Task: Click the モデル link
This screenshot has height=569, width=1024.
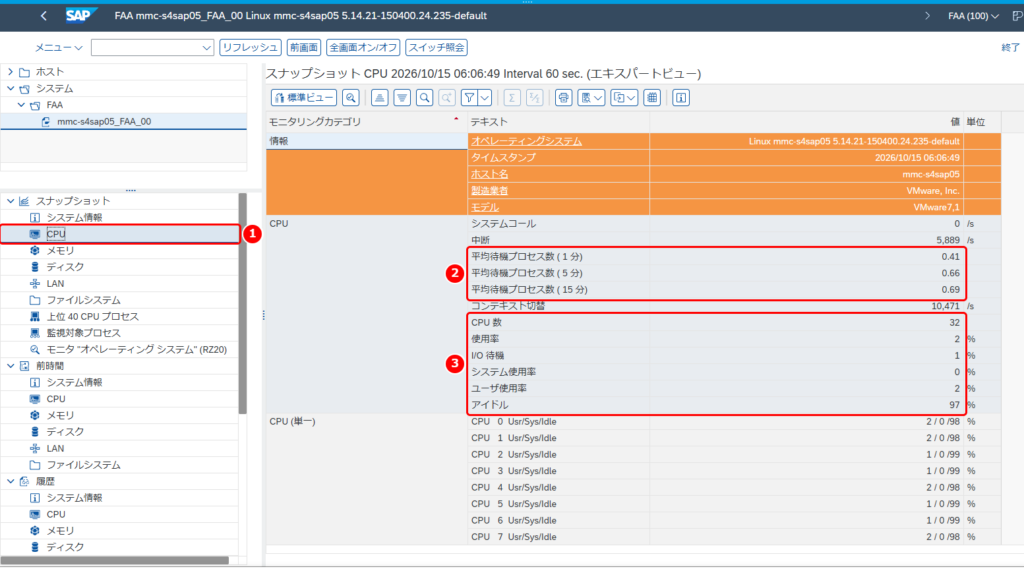Action: click(x=485, y=207)
